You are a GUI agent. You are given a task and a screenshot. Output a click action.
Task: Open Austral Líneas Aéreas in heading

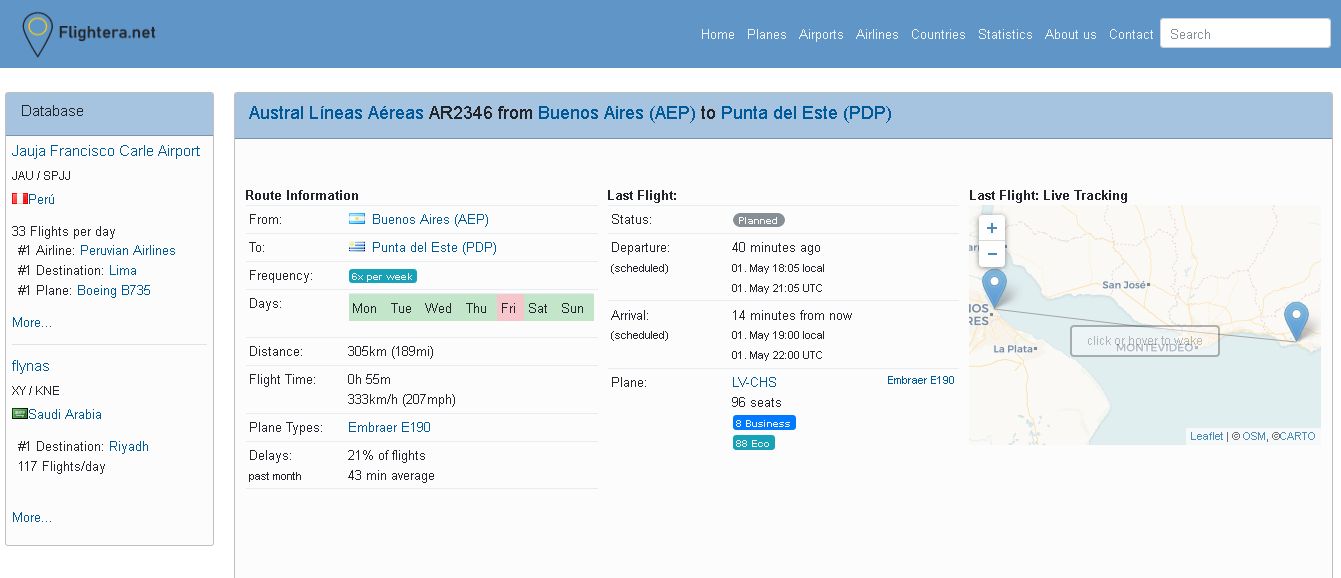(x=336, y=113)
